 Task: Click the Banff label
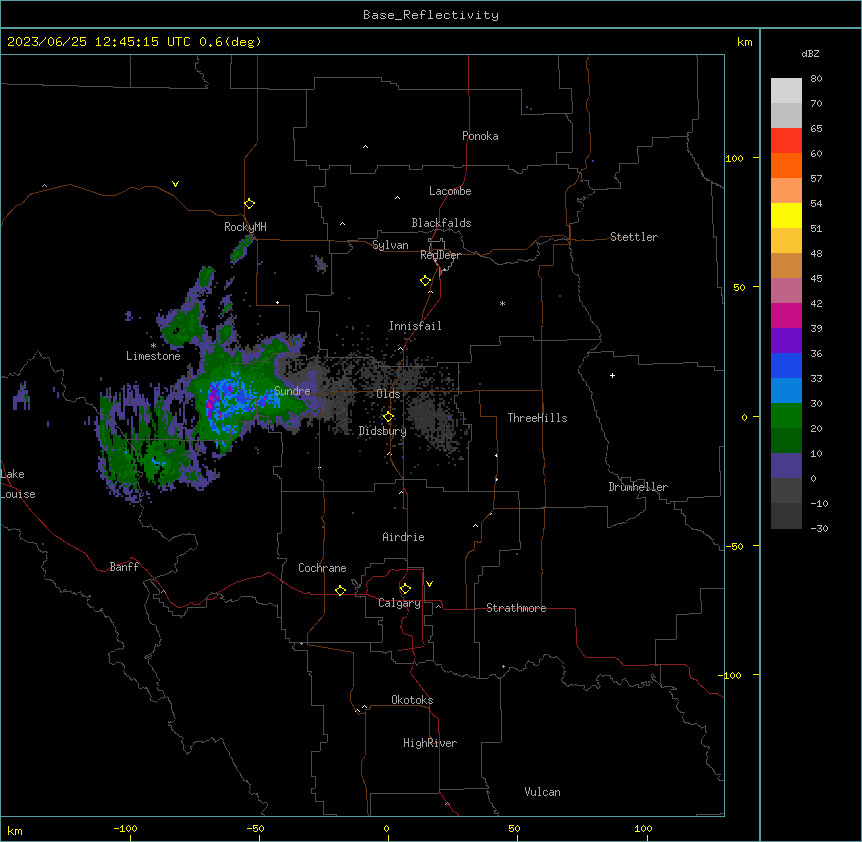click(x=124, y=567)
